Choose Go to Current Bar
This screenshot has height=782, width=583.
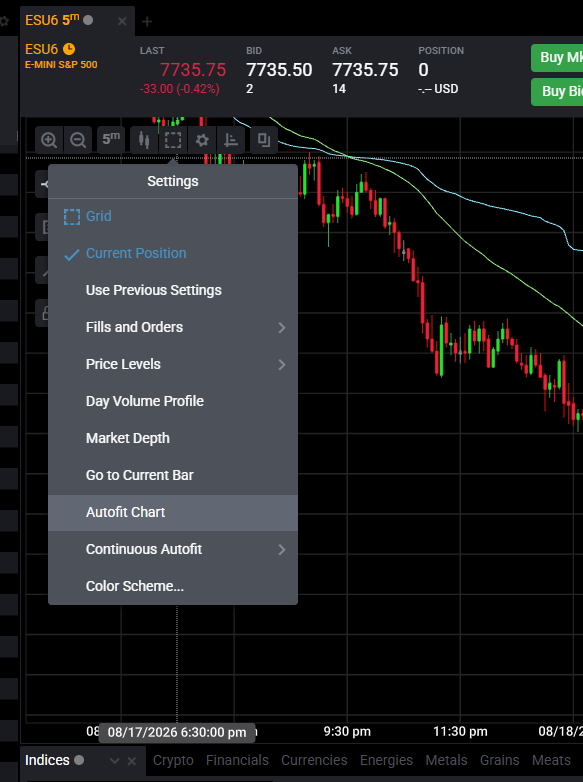coord(173,475)
